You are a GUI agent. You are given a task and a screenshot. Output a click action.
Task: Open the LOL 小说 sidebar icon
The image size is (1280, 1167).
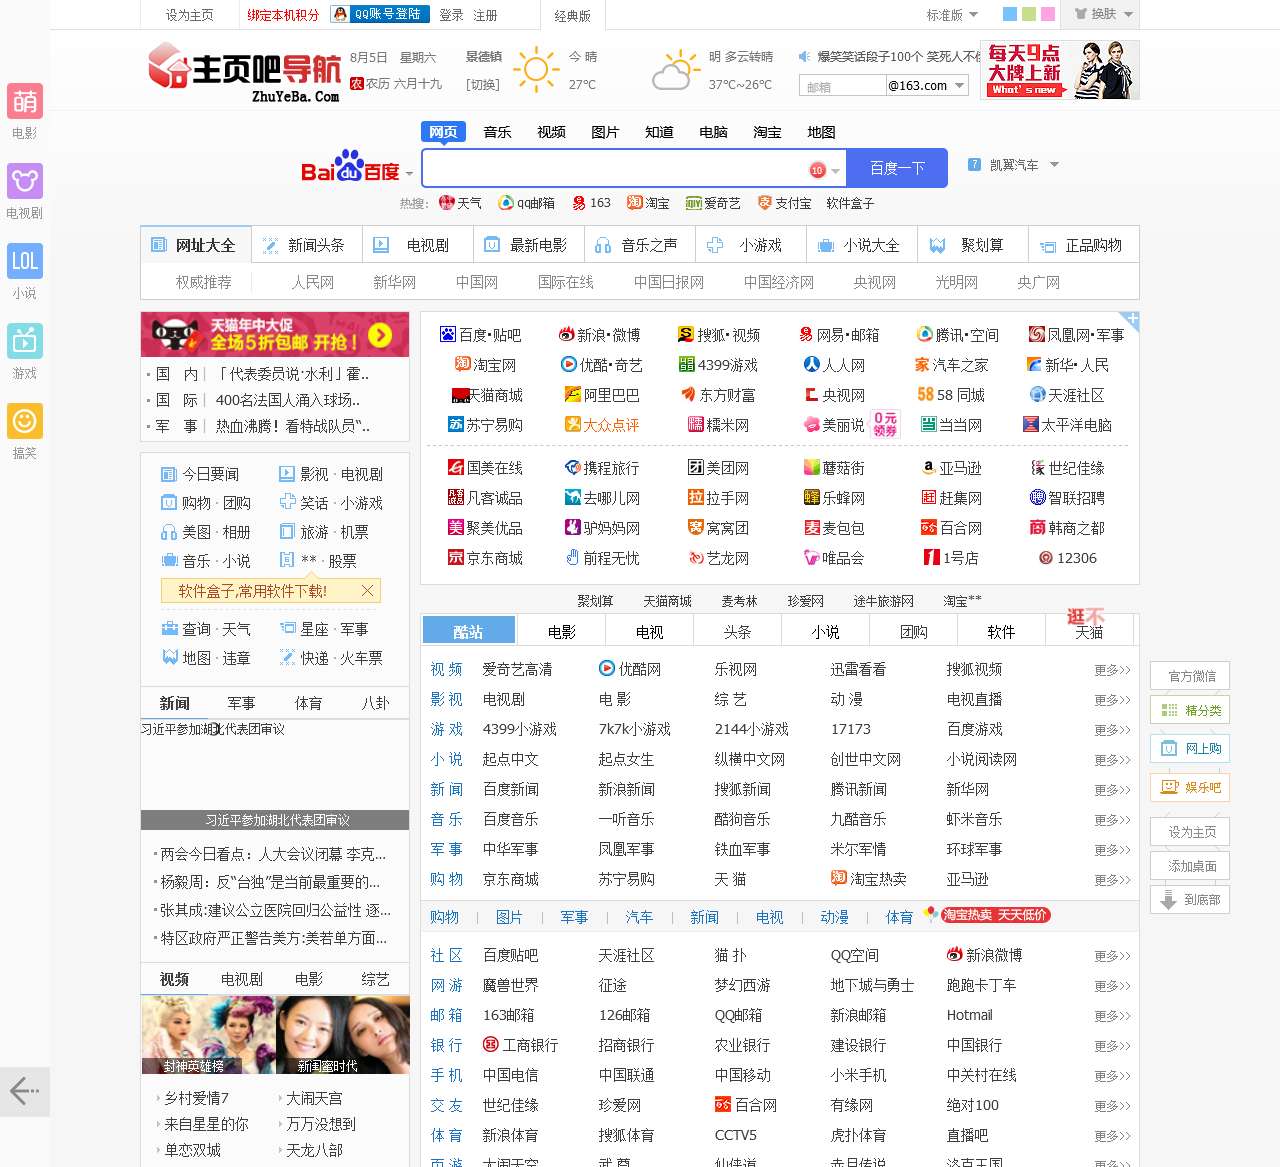25,261
